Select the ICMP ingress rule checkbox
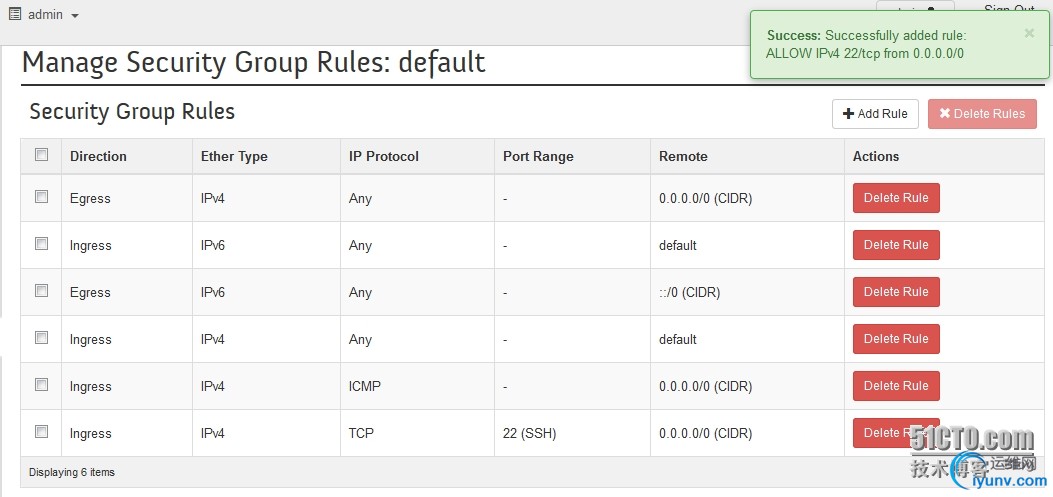The width and height of the screenshot is (1053, 497). click(x=42, y=385)
